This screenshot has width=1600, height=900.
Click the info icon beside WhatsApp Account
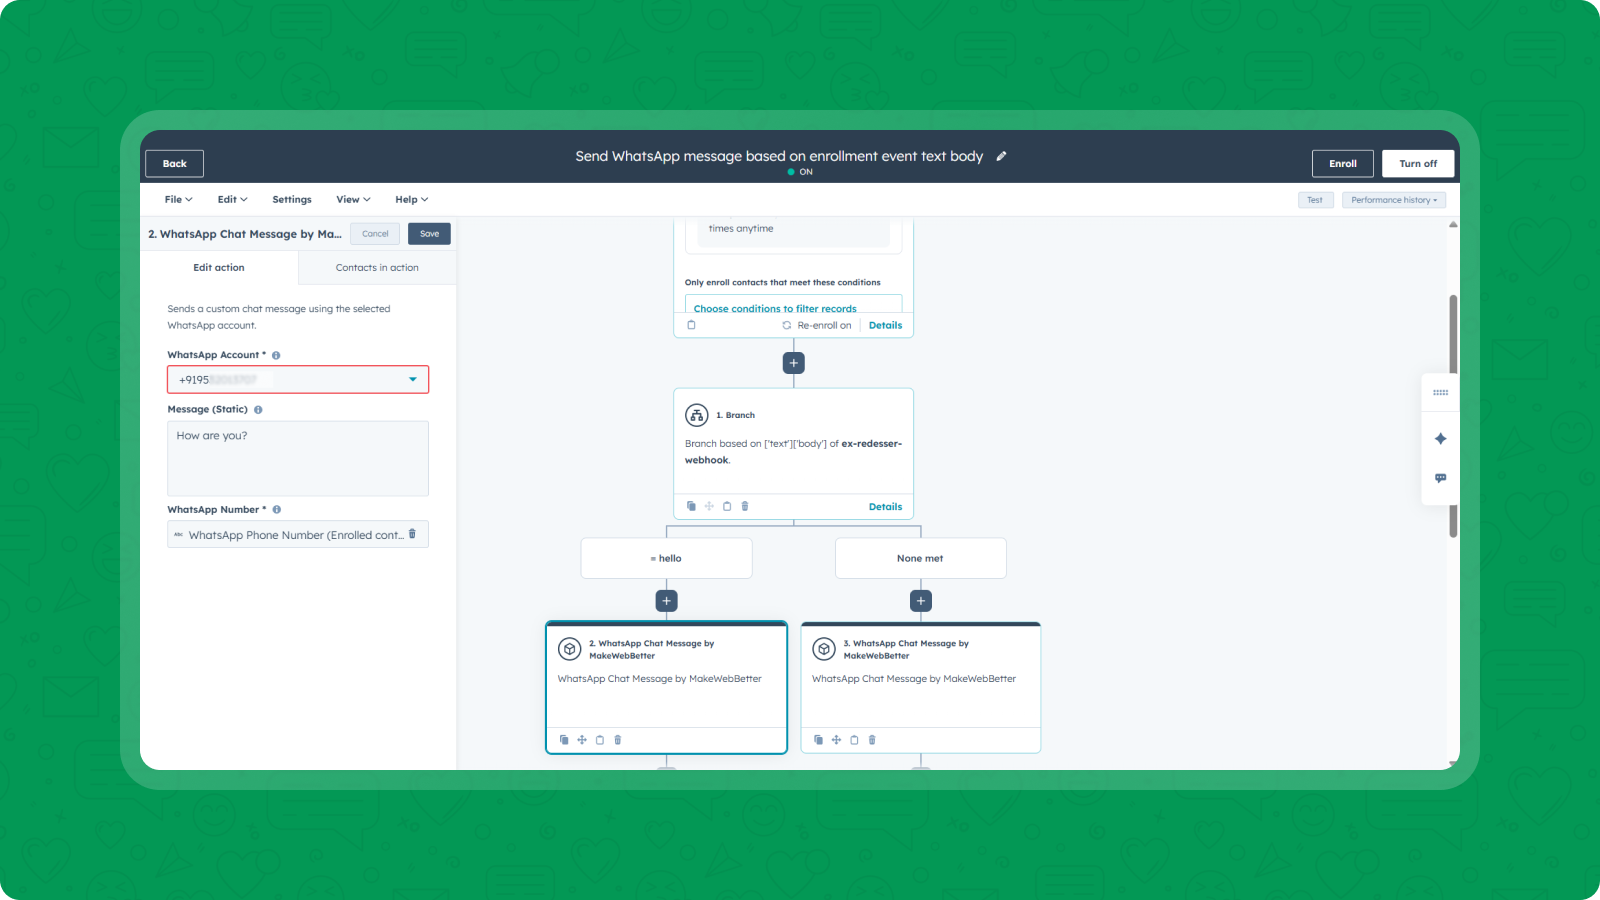pos(275,355)
